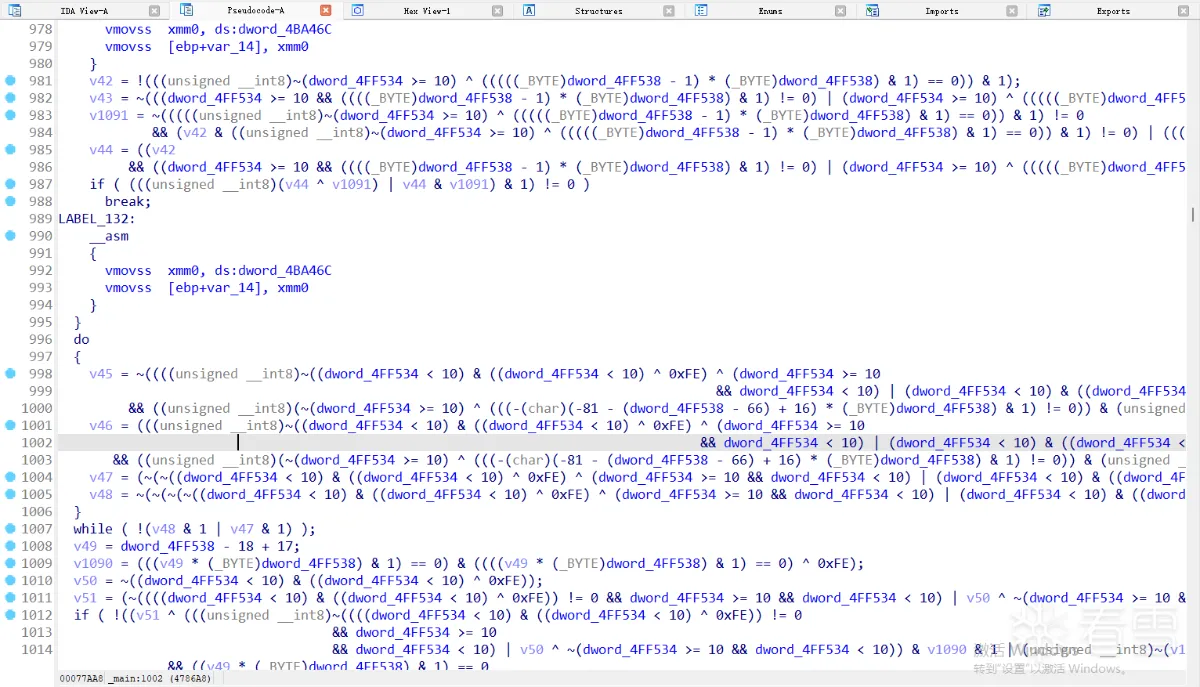Screen dimensions: 1200x687
Task: Toggle breakpoint dot on line 1001
Action: coord(11,425)
